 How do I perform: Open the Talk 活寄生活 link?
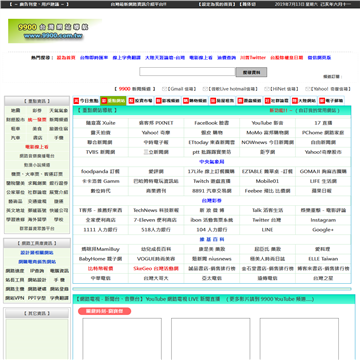click(x=268, y=210)
